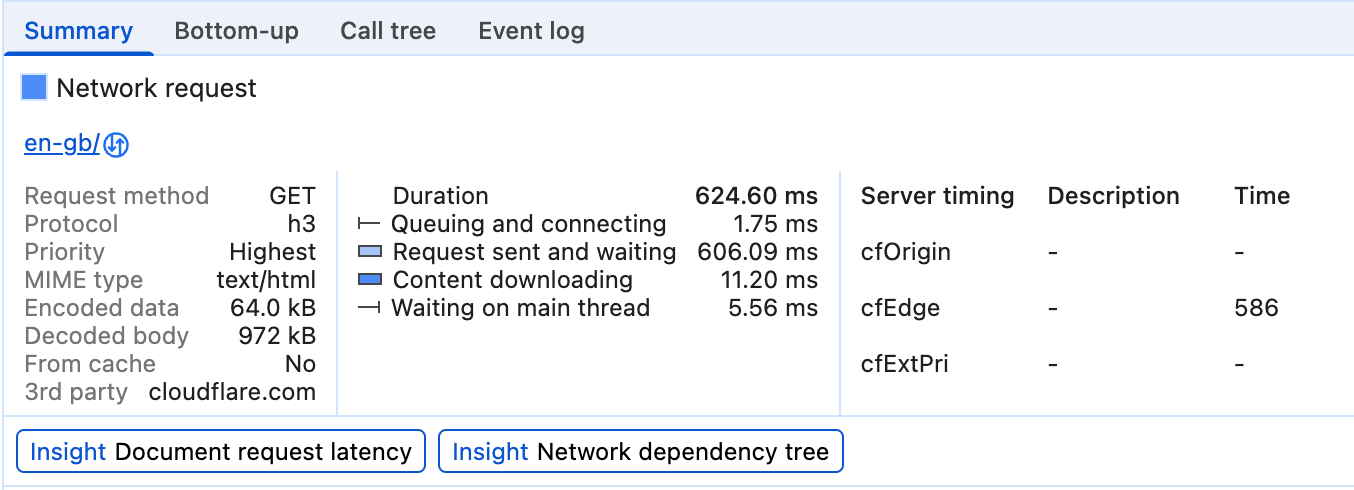The image size is (1354, 490).
Task: Click the Queuing and connecting whisker icon
Action: (x=369, y=224)
